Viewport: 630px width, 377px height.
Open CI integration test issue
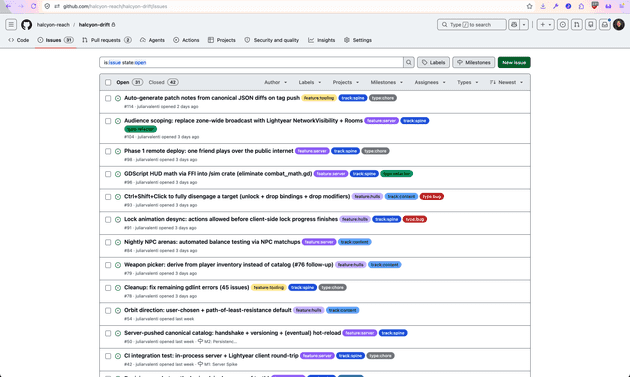click(x=211, y=356)
